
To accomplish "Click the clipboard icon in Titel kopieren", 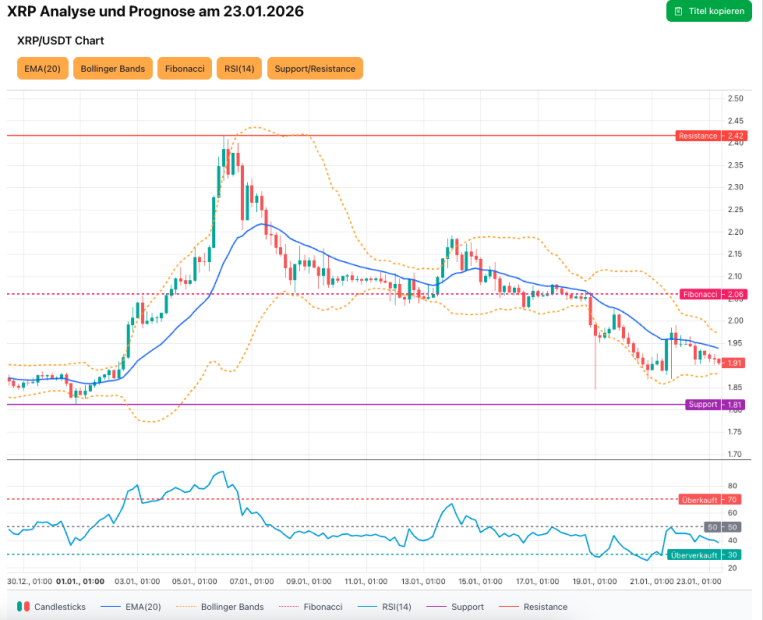I will (678, 11).
